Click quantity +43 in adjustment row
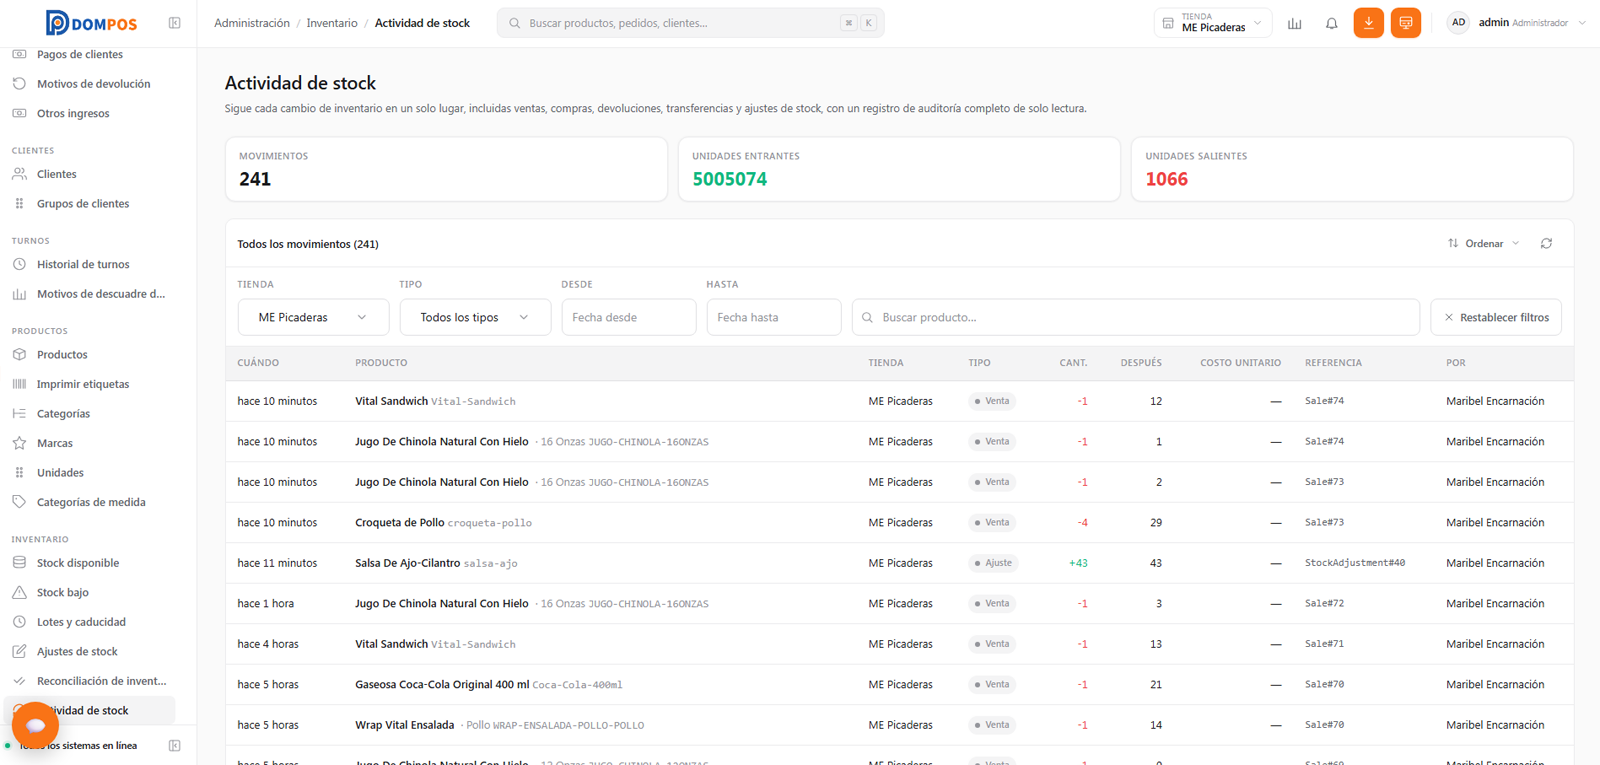Viewport: 1600px width, 765px height. [x=1078, y=563]
